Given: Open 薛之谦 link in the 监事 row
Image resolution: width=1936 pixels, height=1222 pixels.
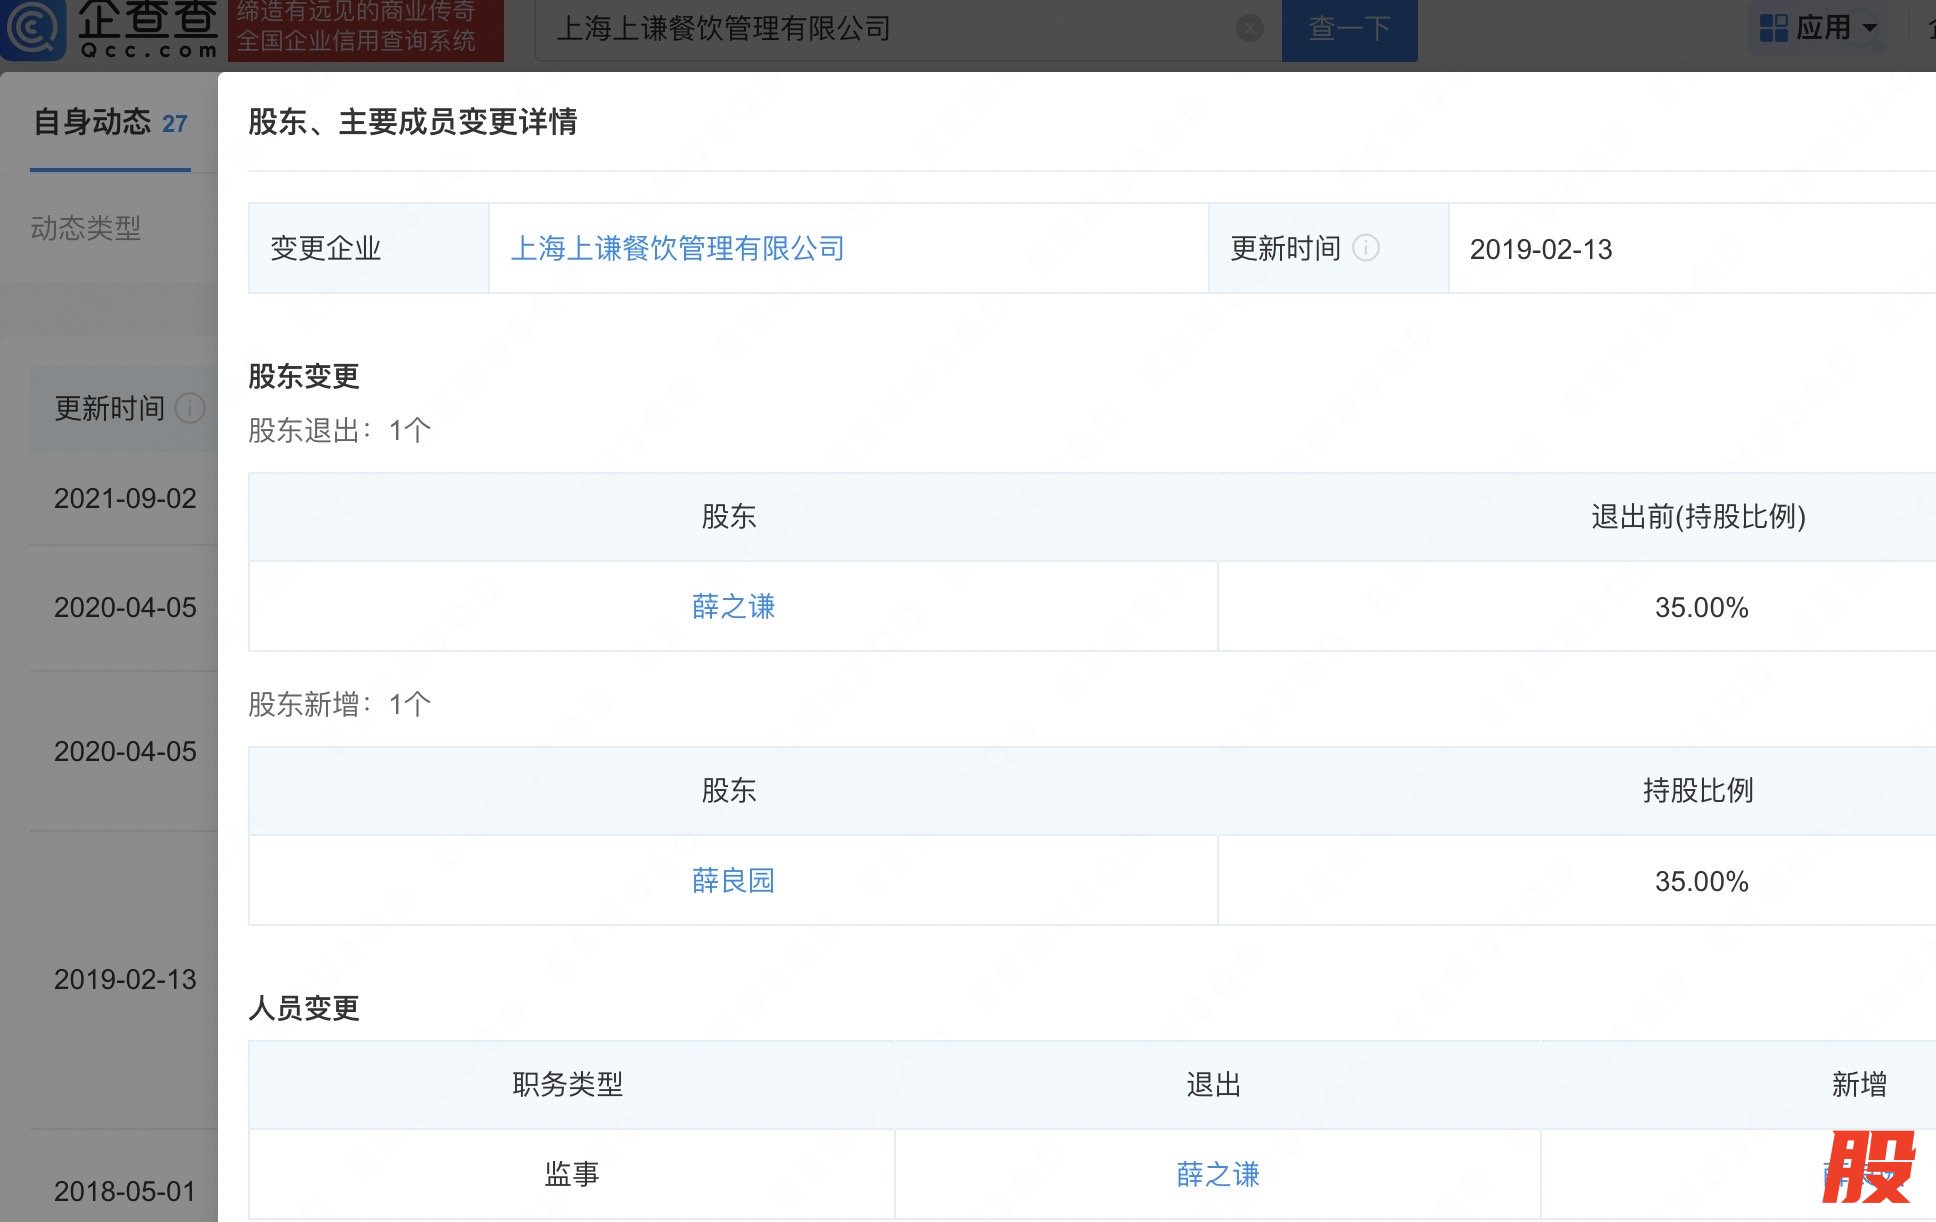Looking at the screenshot, I should 1217,1174.
